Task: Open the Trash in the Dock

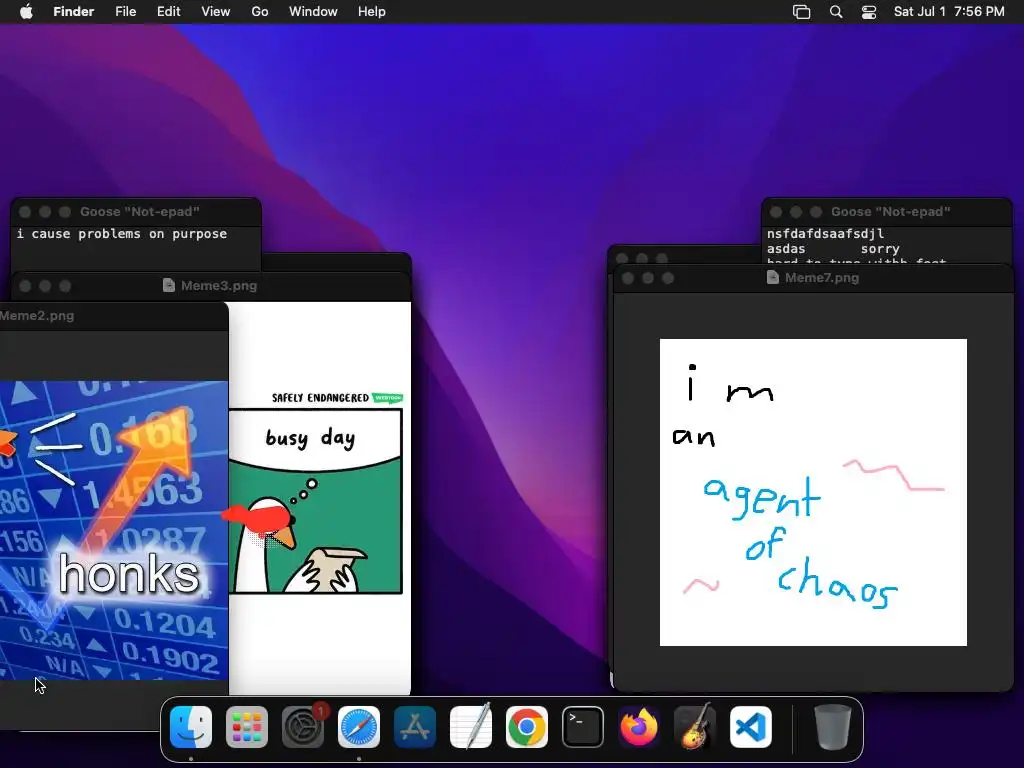Action: coord(833,727)
